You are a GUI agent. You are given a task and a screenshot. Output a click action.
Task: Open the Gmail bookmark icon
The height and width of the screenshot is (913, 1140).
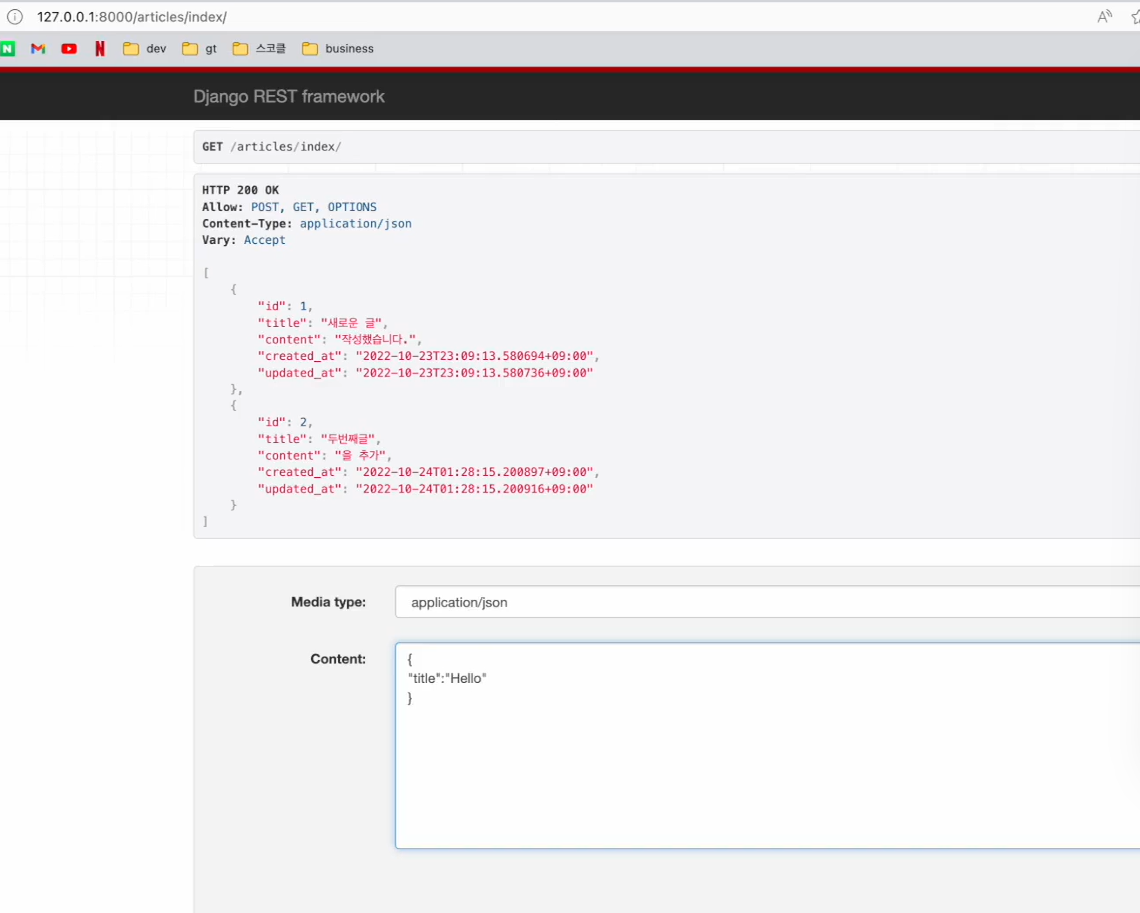tap(38, 49)
